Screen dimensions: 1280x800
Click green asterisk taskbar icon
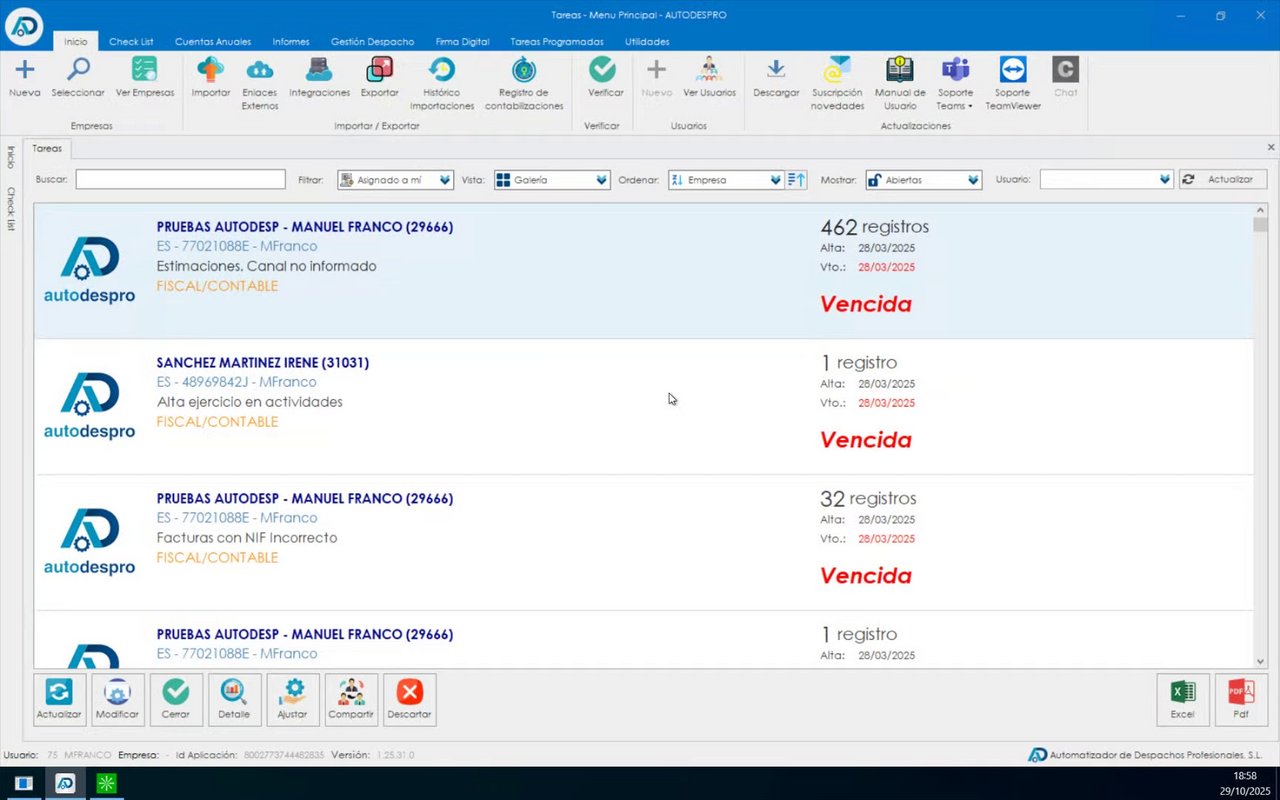106,783
